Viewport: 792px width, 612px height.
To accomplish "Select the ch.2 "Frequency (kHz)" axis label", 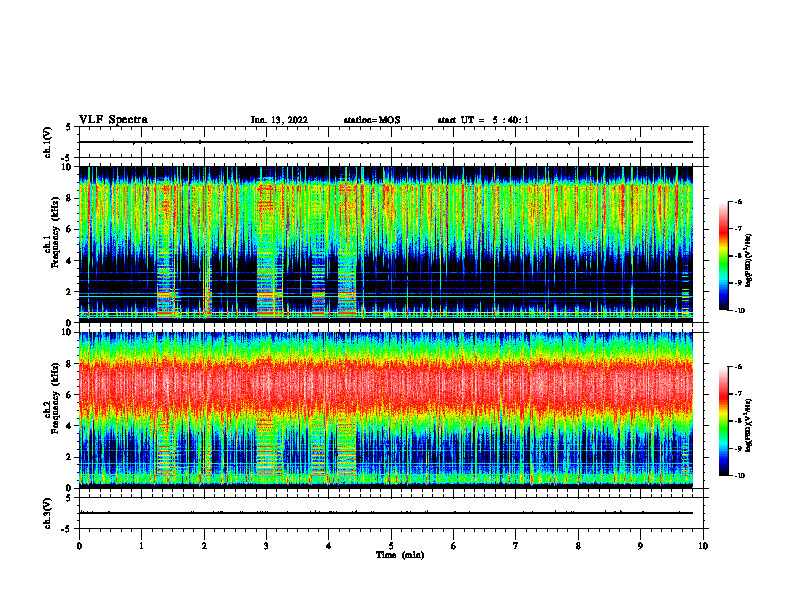I will pyautogui.click(x=56, y=398).
